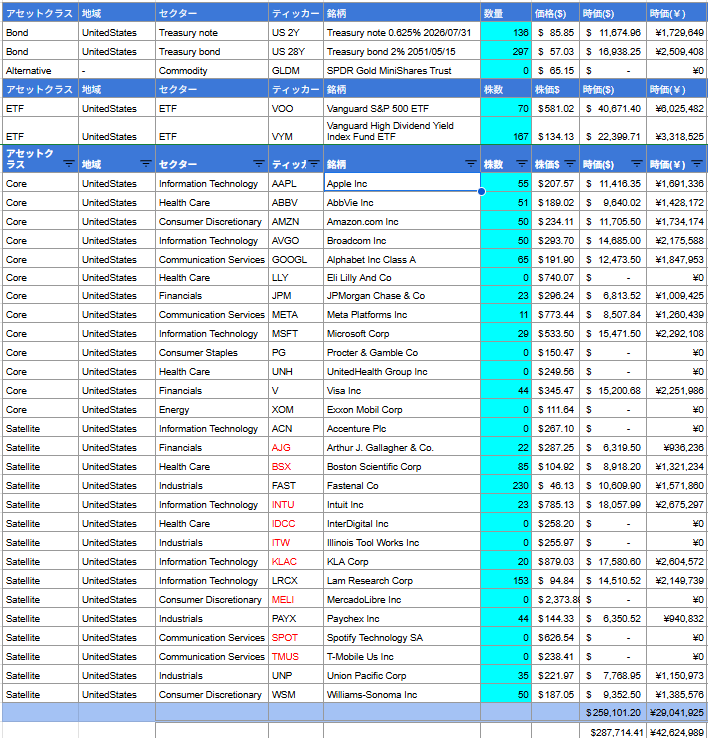Select the red 'SPOT' ticker cell
Image resolution: width=708 pixels, height=738 pixels.
[x=296, y=637]
